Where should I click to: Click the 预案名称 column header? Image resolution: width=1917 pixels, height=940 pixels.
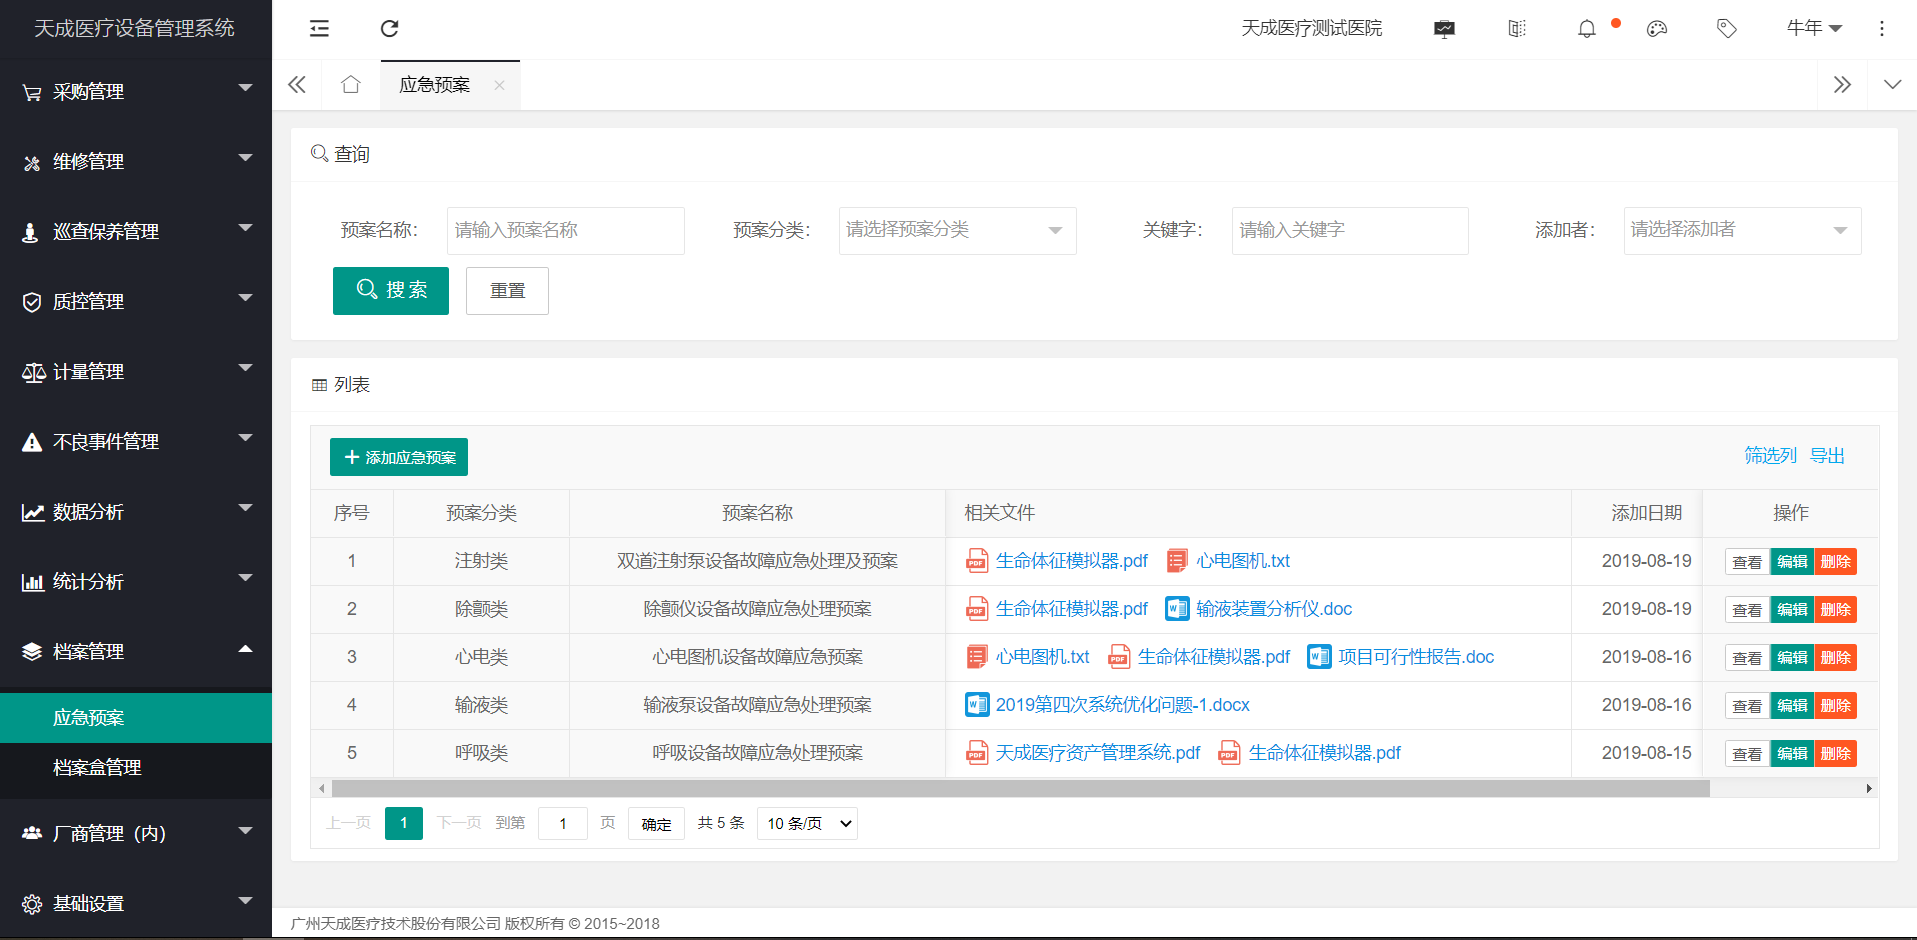pos(757,513)
